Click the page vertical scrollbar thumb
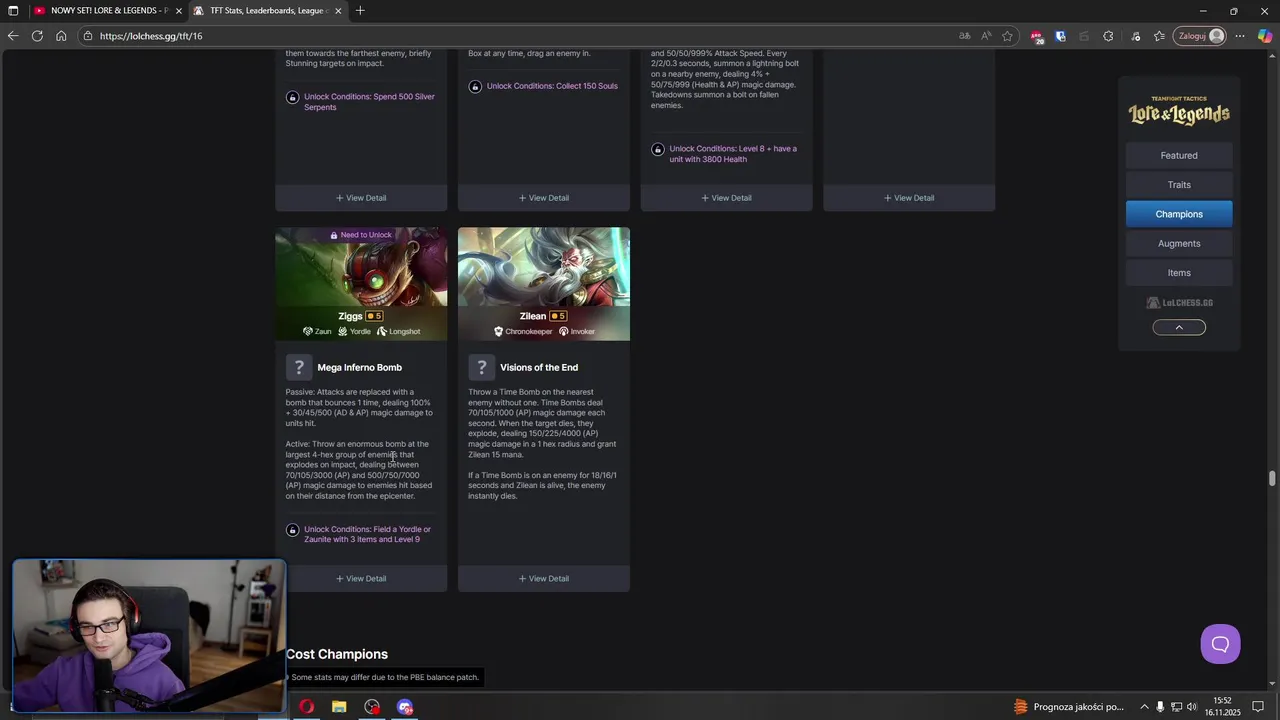 coord(1272,479)
